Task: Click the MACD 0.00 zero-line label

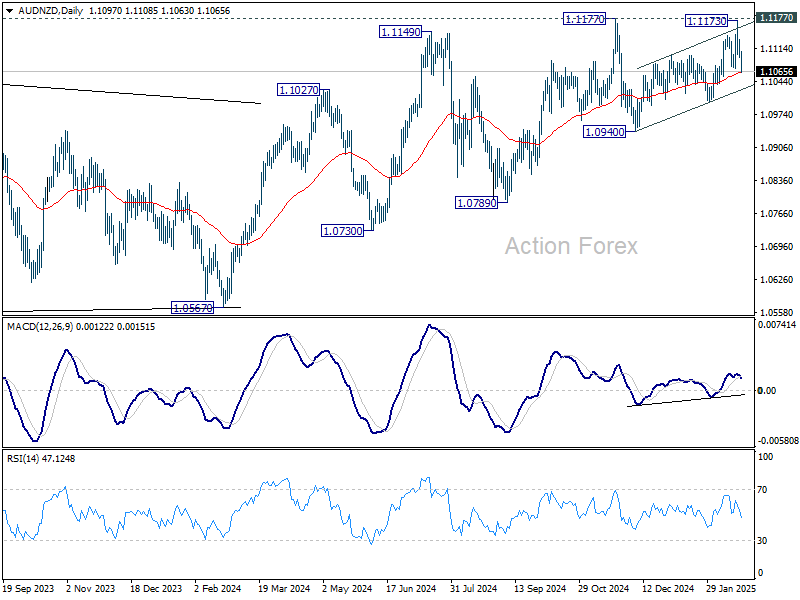Action: [767, 391]
